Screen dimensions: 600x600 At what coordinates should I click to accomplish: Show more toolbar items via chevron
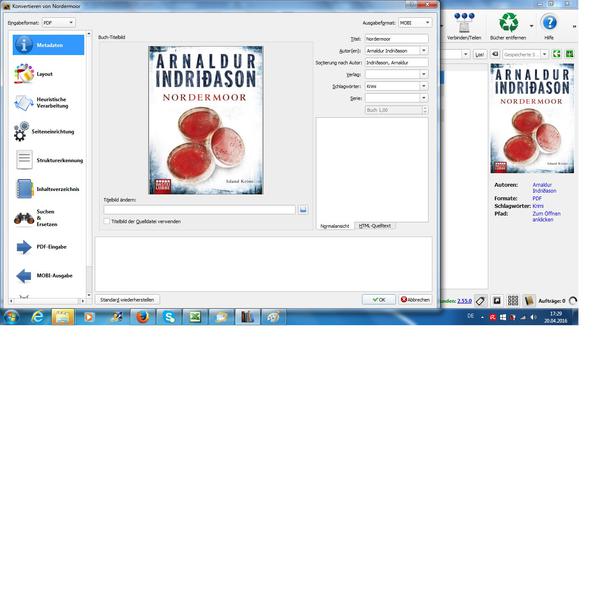(574, 26)
